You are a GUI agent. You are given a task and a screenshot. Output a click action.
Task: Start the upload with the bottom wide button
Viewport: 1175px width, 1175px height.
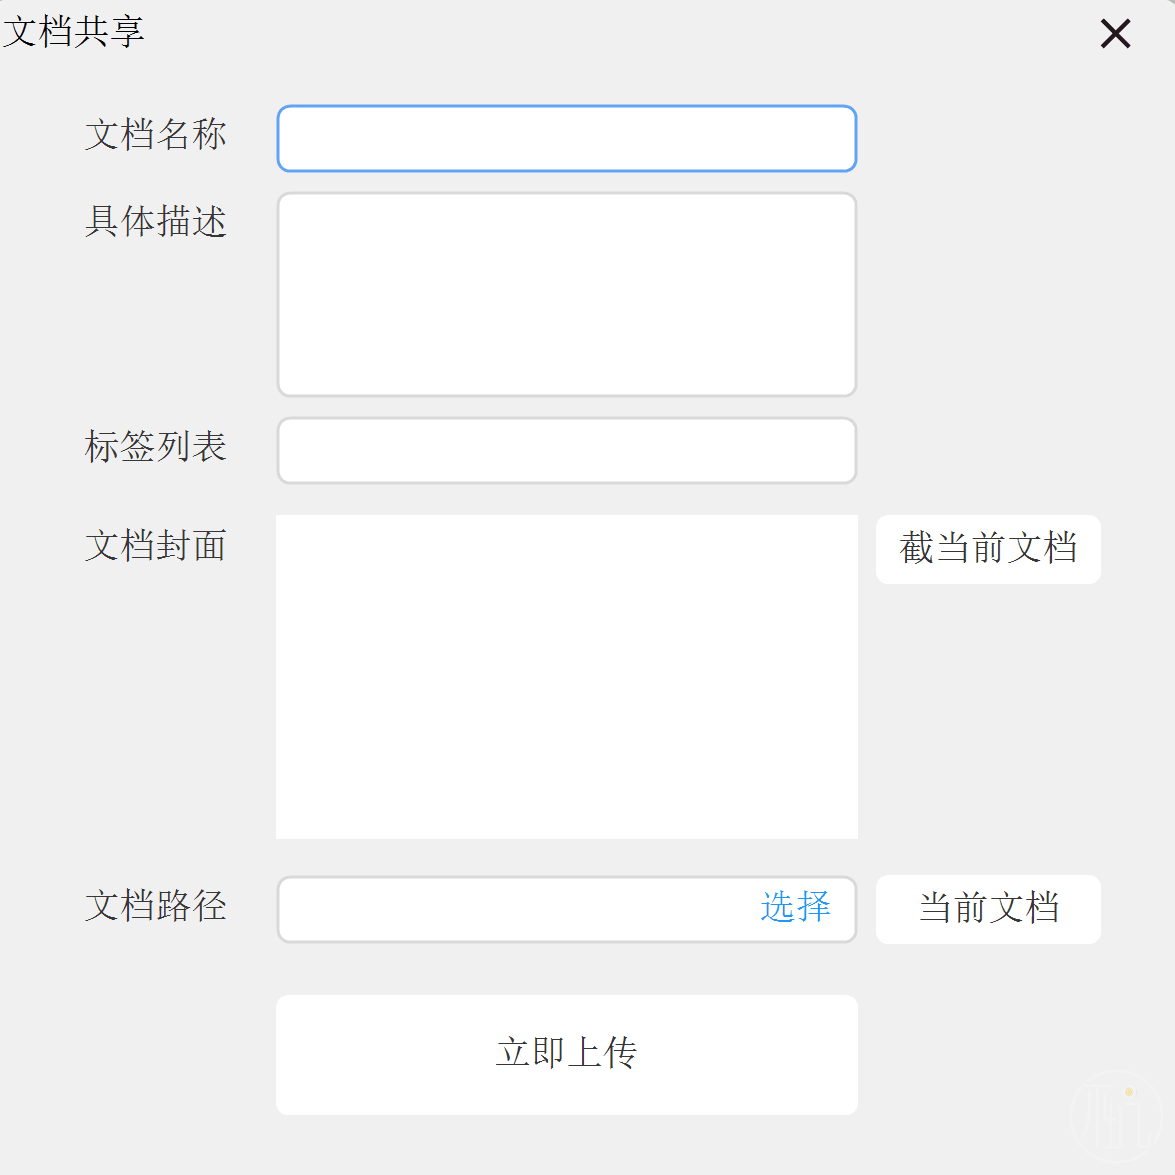tap(567, 1054)
